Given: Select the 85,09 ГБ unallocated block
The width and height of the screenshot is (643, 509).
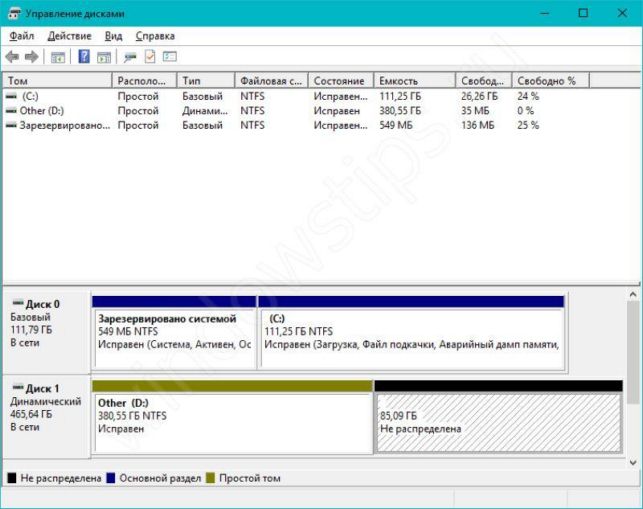Looking at the screenshot, I should [499, 417].
